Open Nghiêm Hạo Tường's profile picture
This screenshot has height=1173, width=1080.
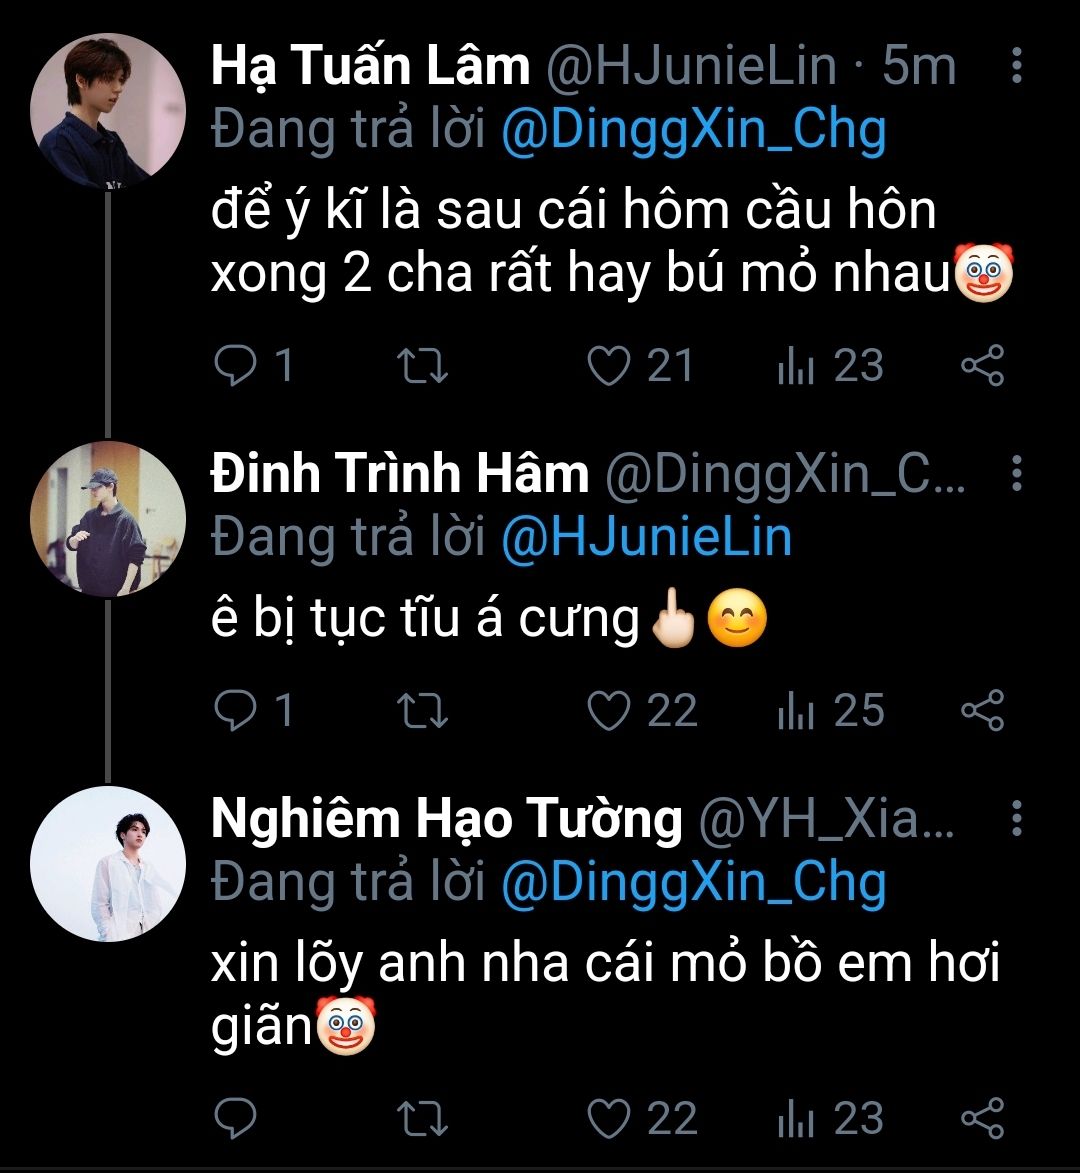(108, 863)
